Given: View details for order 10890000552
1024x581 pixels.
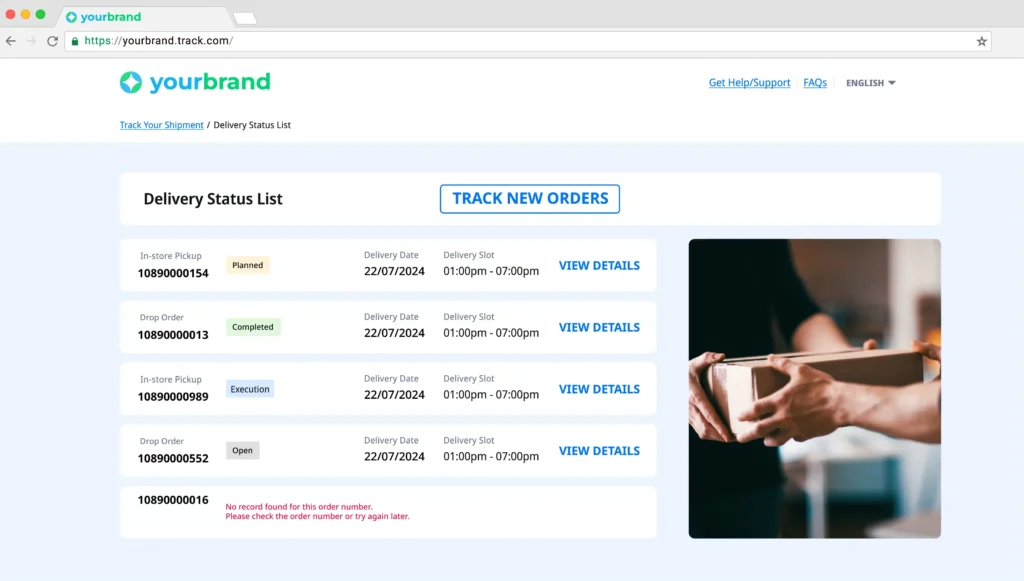Looking at the screenshot, I should coord(599,451).
